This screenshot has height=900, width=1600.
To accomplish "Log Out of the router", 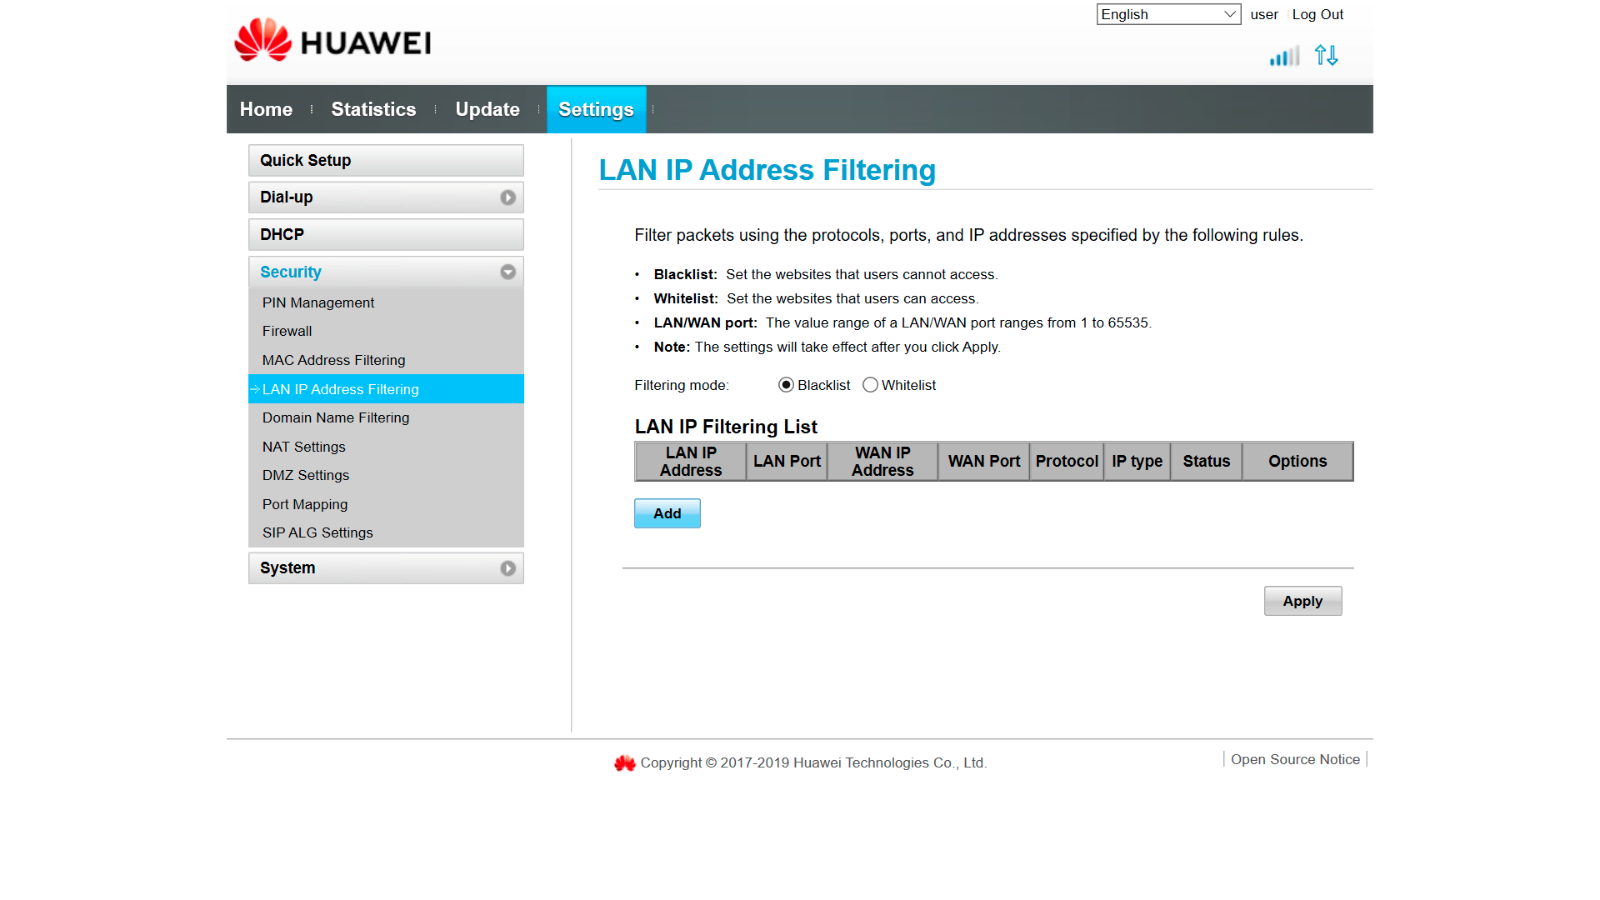I will (x=1317, y=14).
